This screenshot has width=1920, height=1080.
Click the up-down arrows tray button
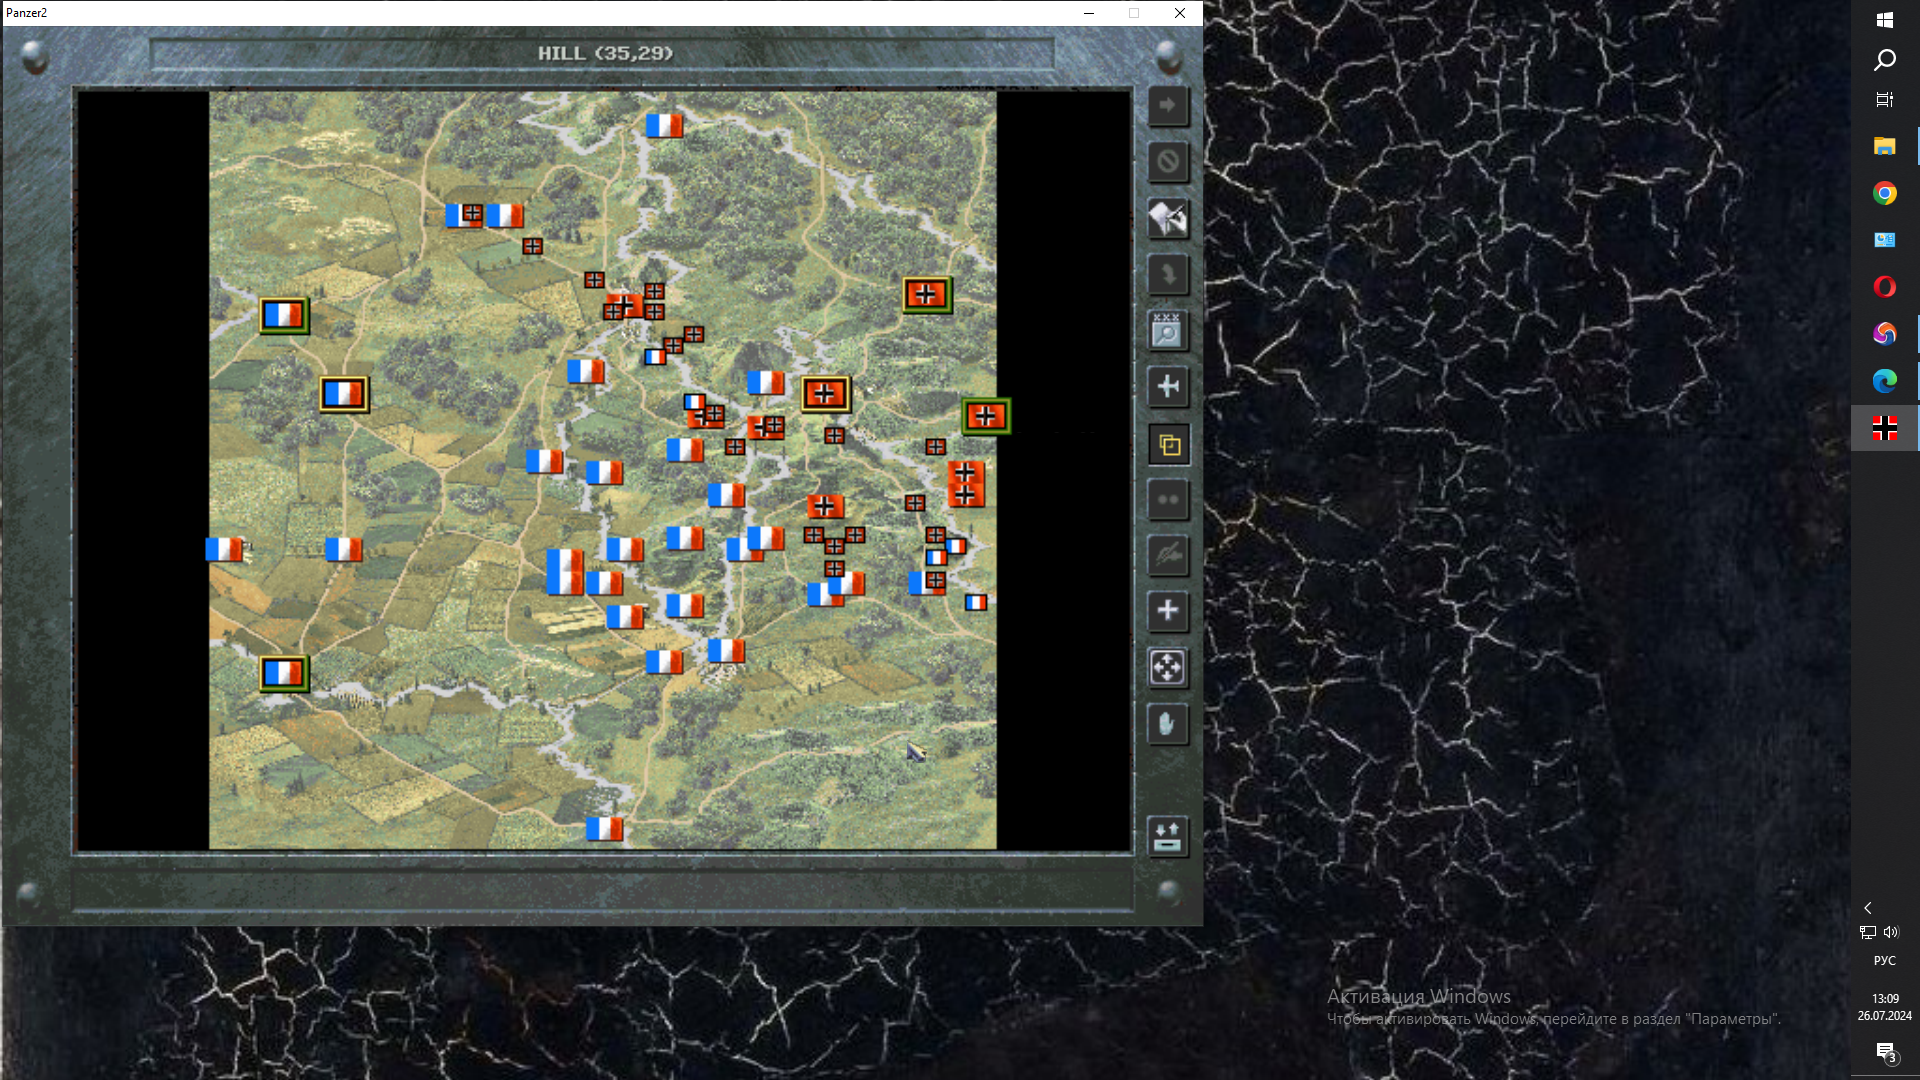[1167, 836]
